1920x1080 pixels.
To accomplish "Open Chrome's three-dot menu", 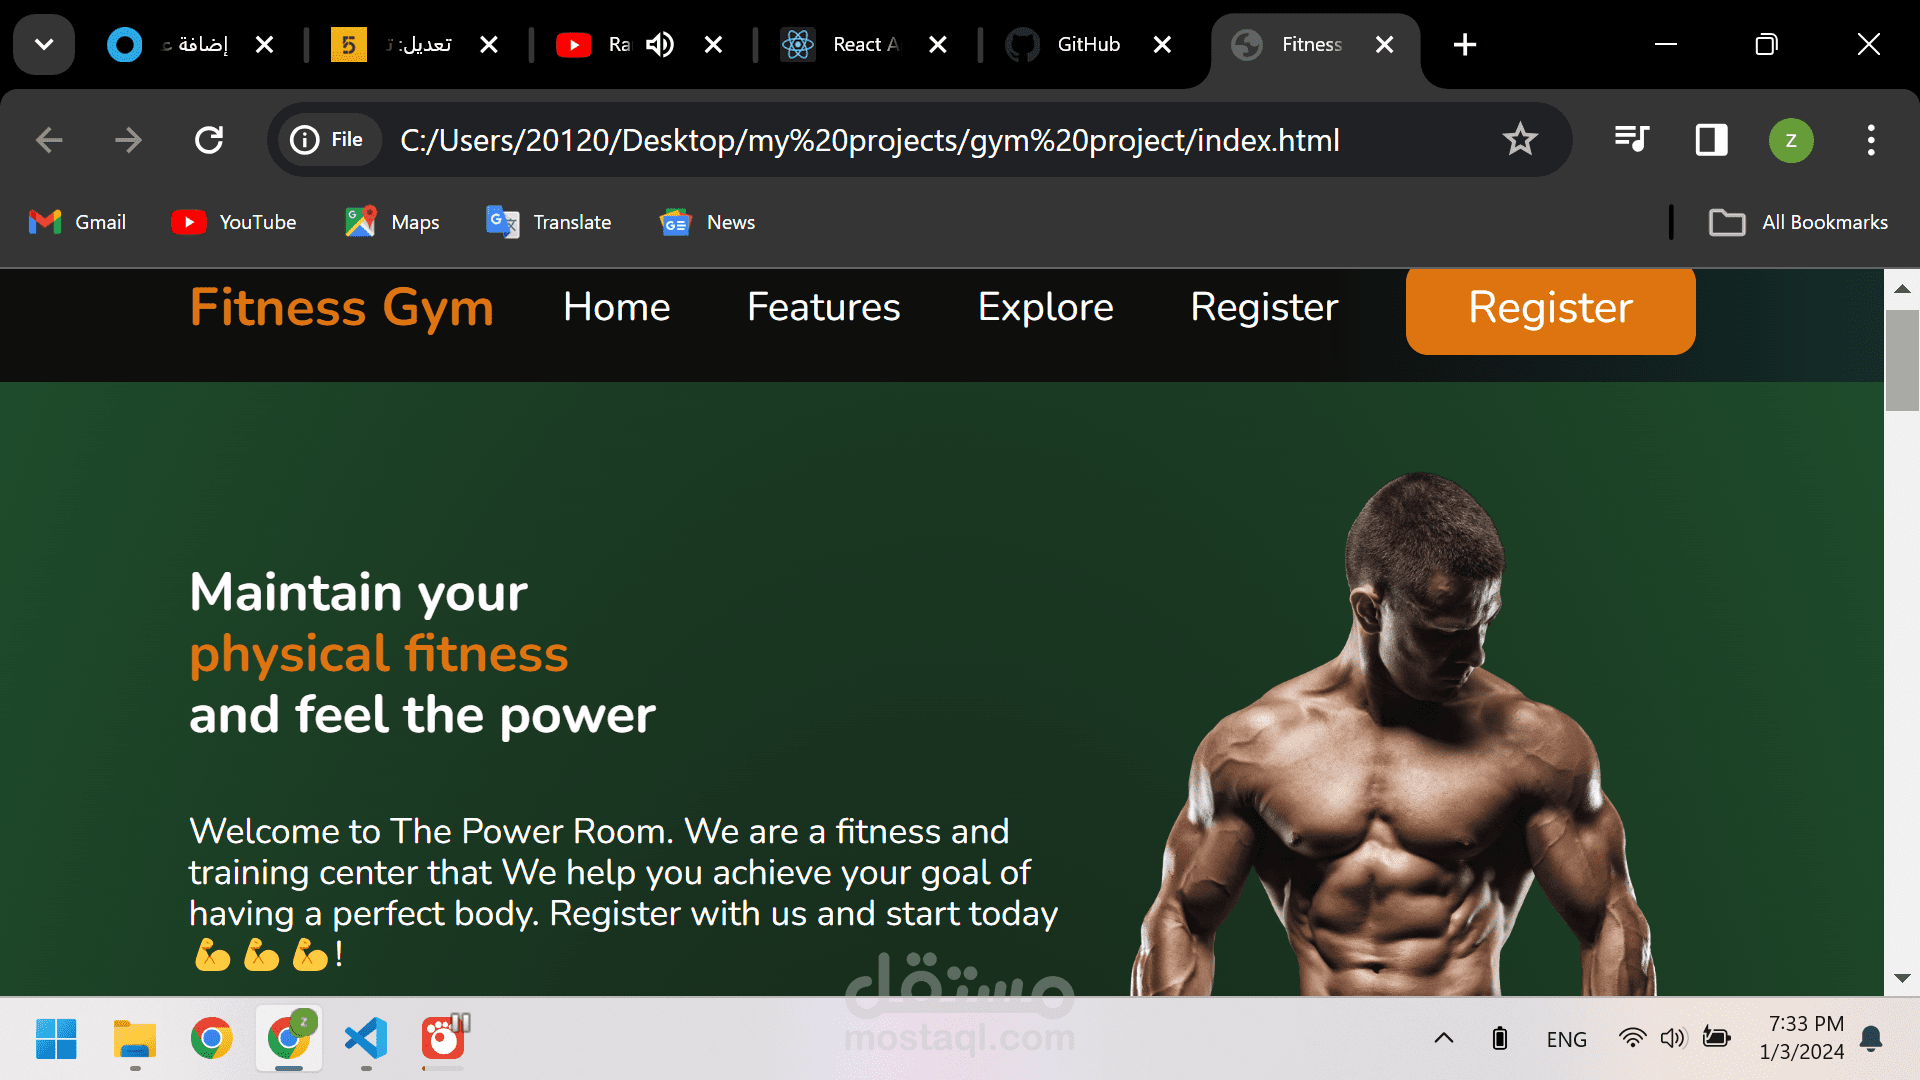I will [x=1871, y=140].
